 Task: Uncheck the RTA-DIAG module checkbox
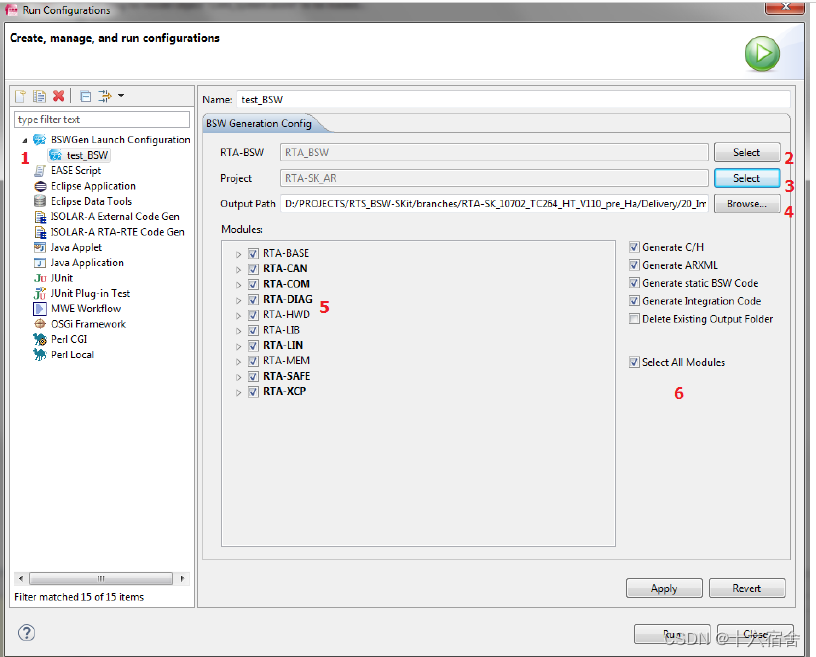(x=253, y=300)
